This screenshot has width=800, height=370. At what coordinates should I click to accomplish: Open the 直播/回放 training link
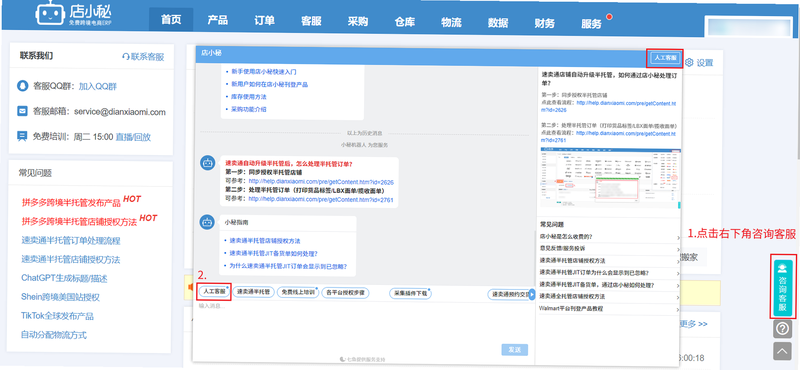click(133, 137)
